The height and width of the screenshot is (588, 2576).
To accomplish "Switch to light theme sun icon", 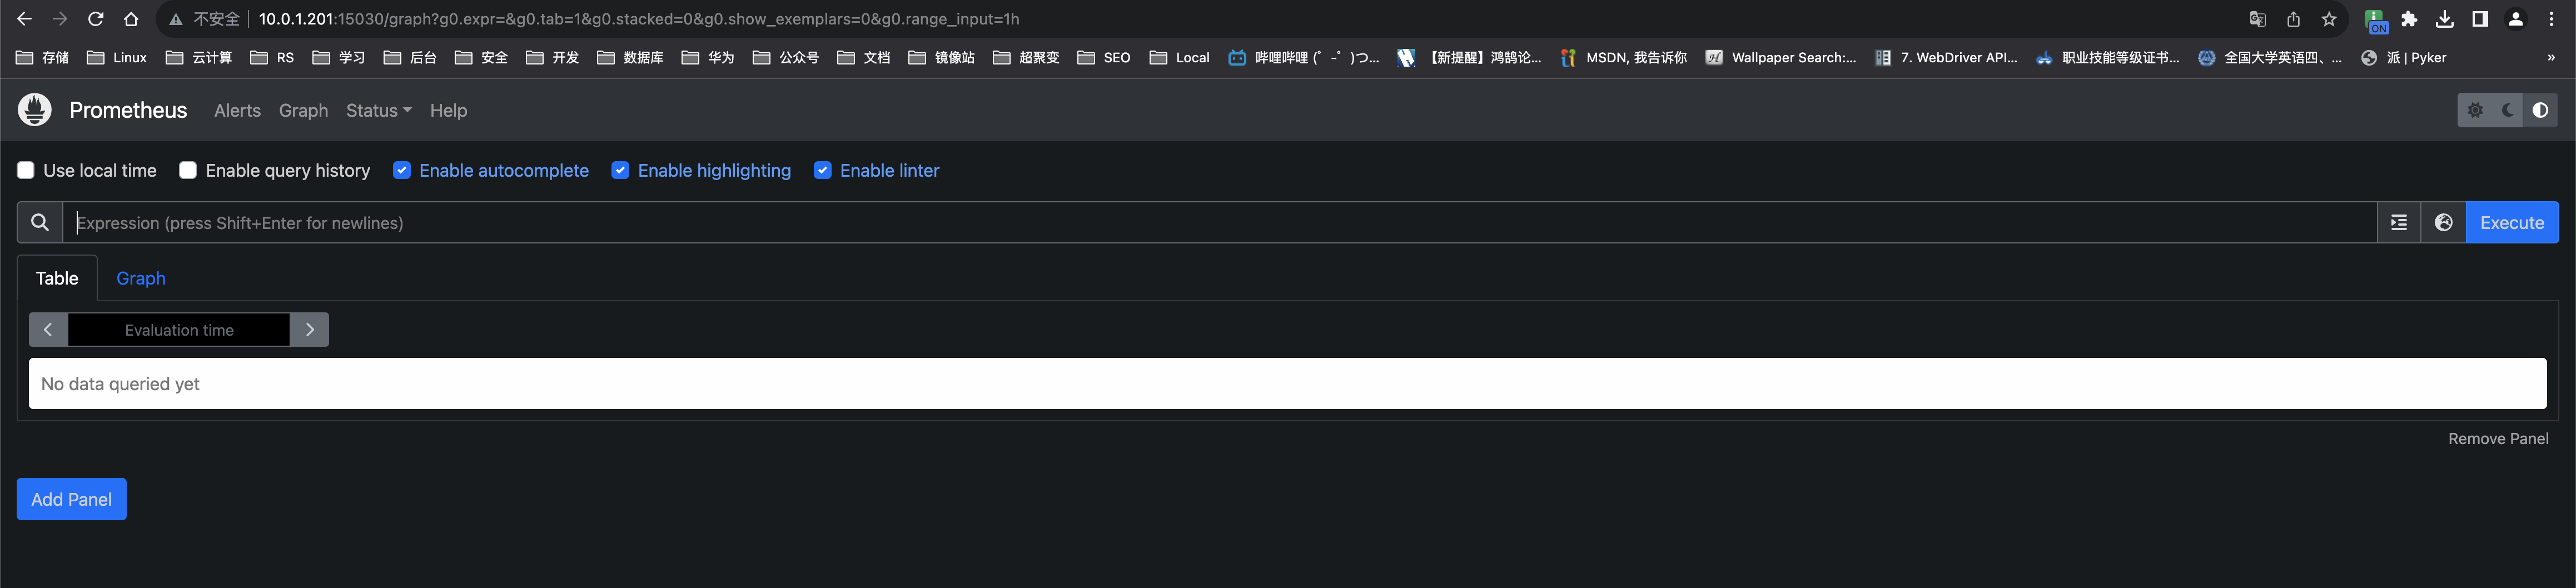I will 2475,110.
